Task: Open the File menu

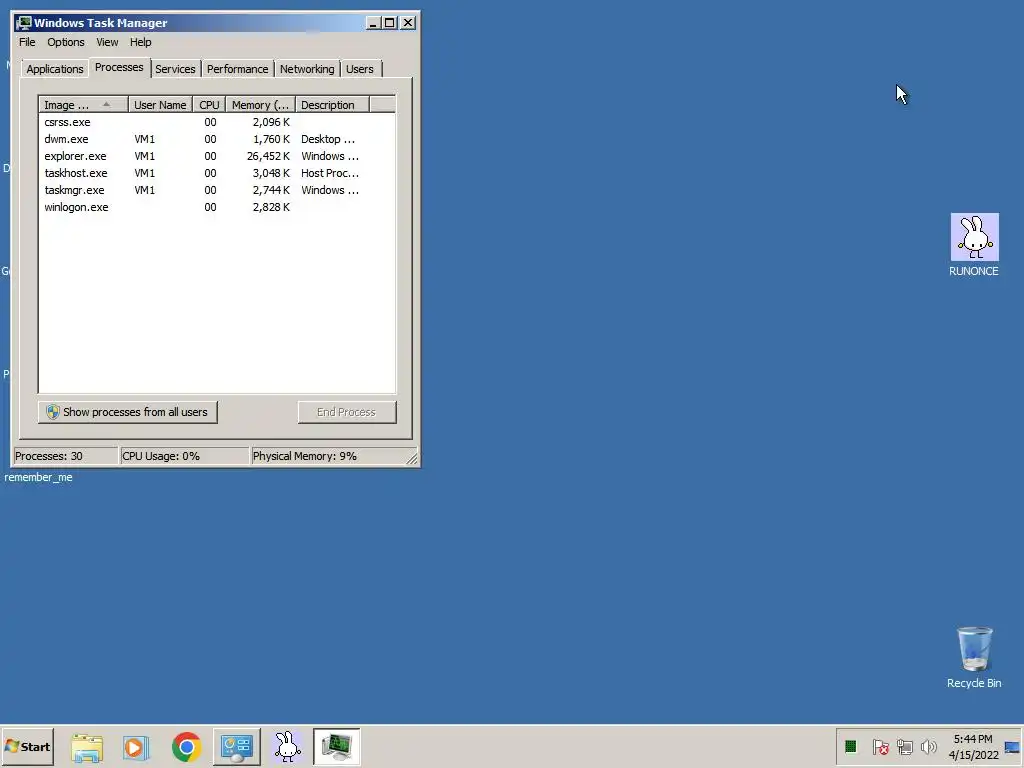Action: click(27, 42)
